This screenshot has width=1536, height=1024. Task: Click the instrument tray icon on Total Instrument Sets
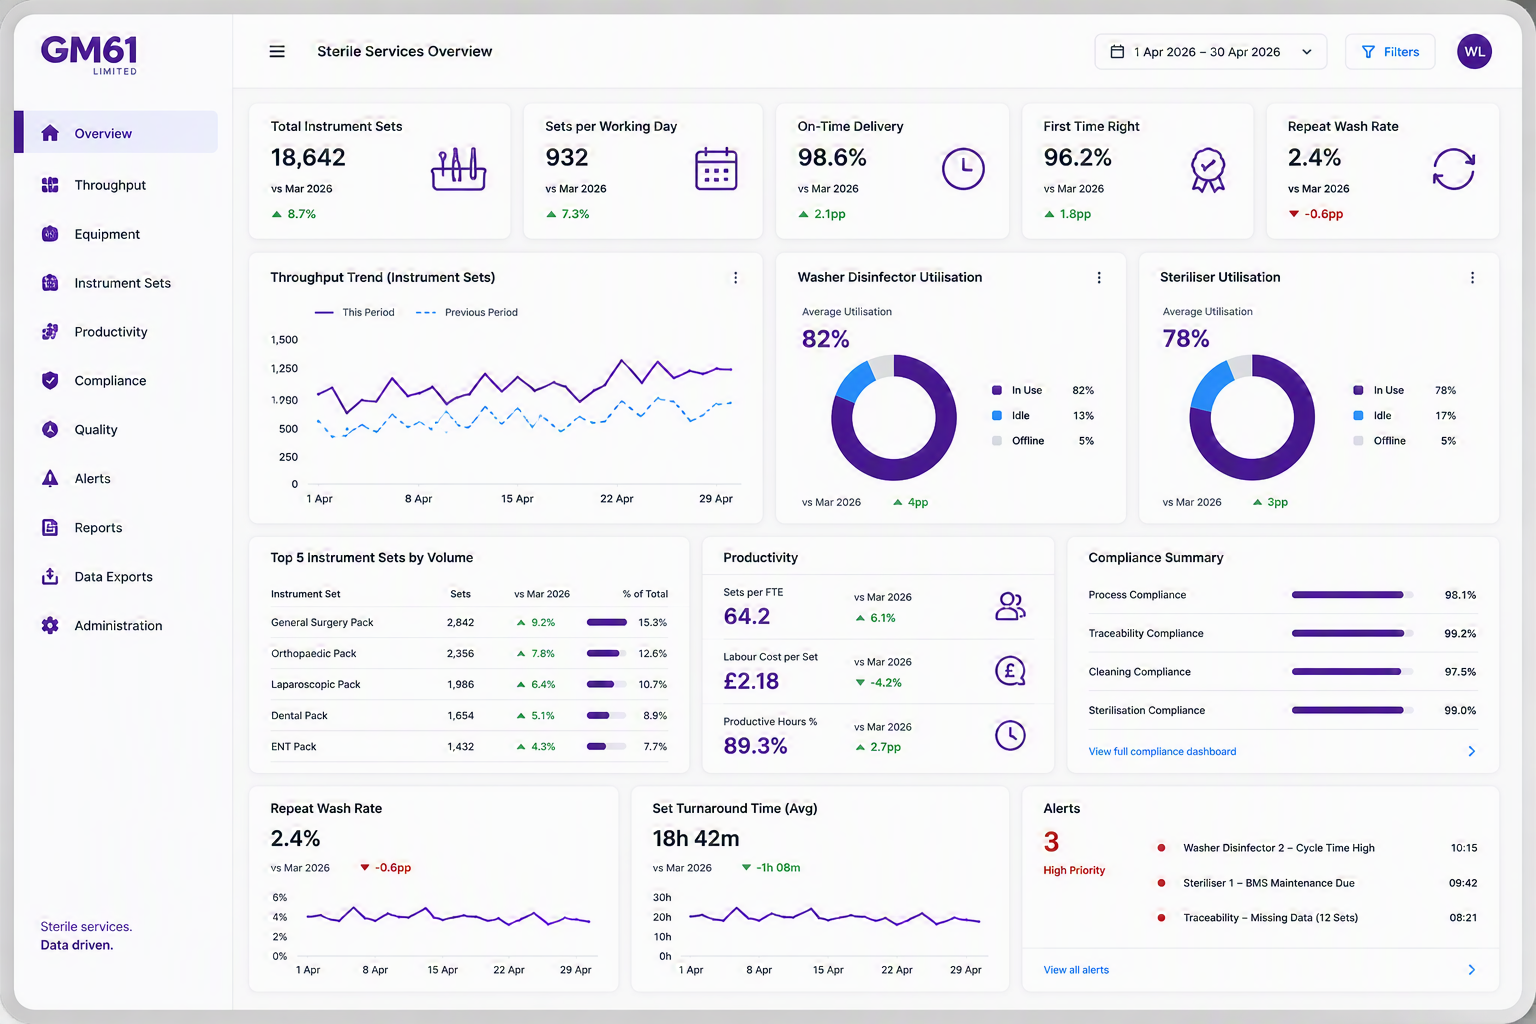point(459,169)
